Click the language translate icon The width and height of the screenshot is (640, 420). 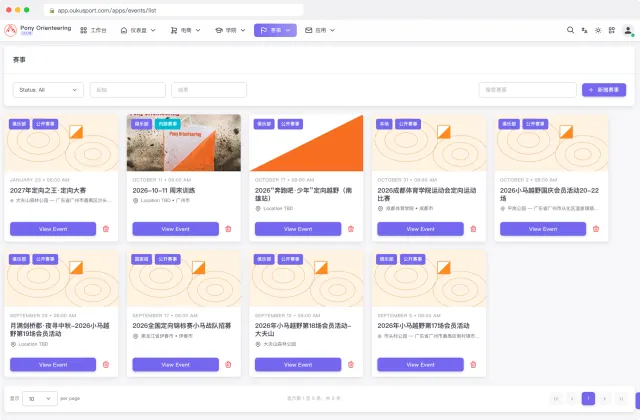pos(584,30)
